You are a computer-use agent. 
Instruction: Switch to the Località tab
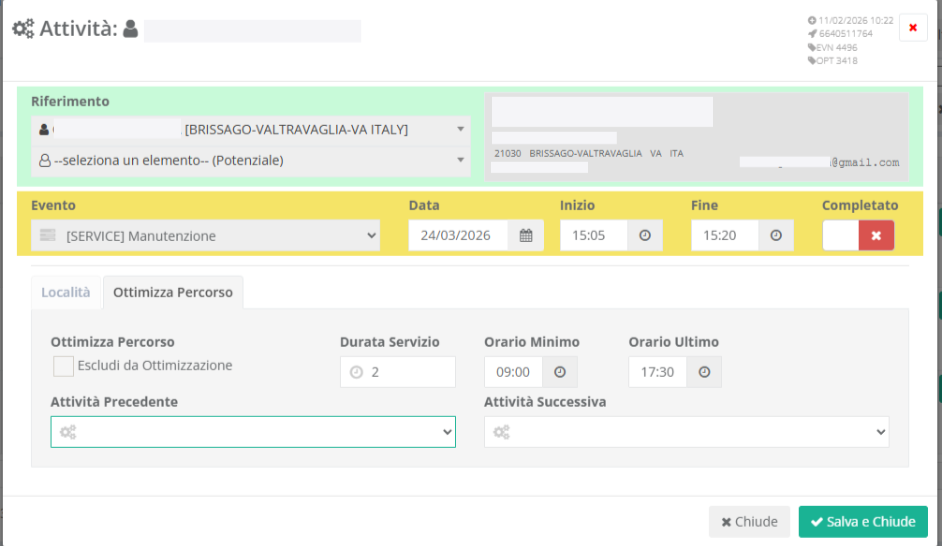click(x=66, y=292)
